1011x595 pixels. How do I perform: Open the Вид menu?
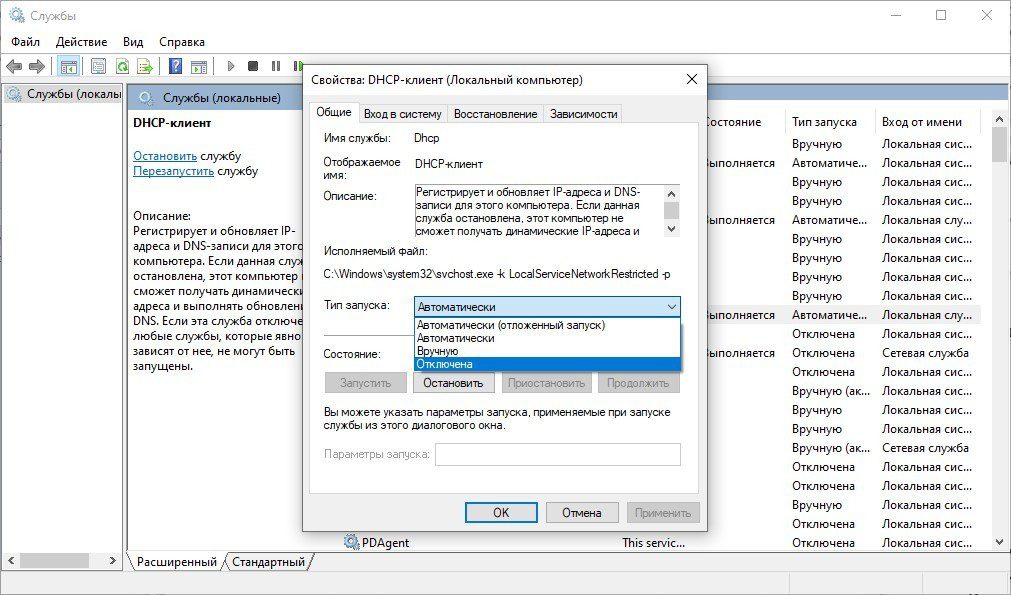[133, 42]
